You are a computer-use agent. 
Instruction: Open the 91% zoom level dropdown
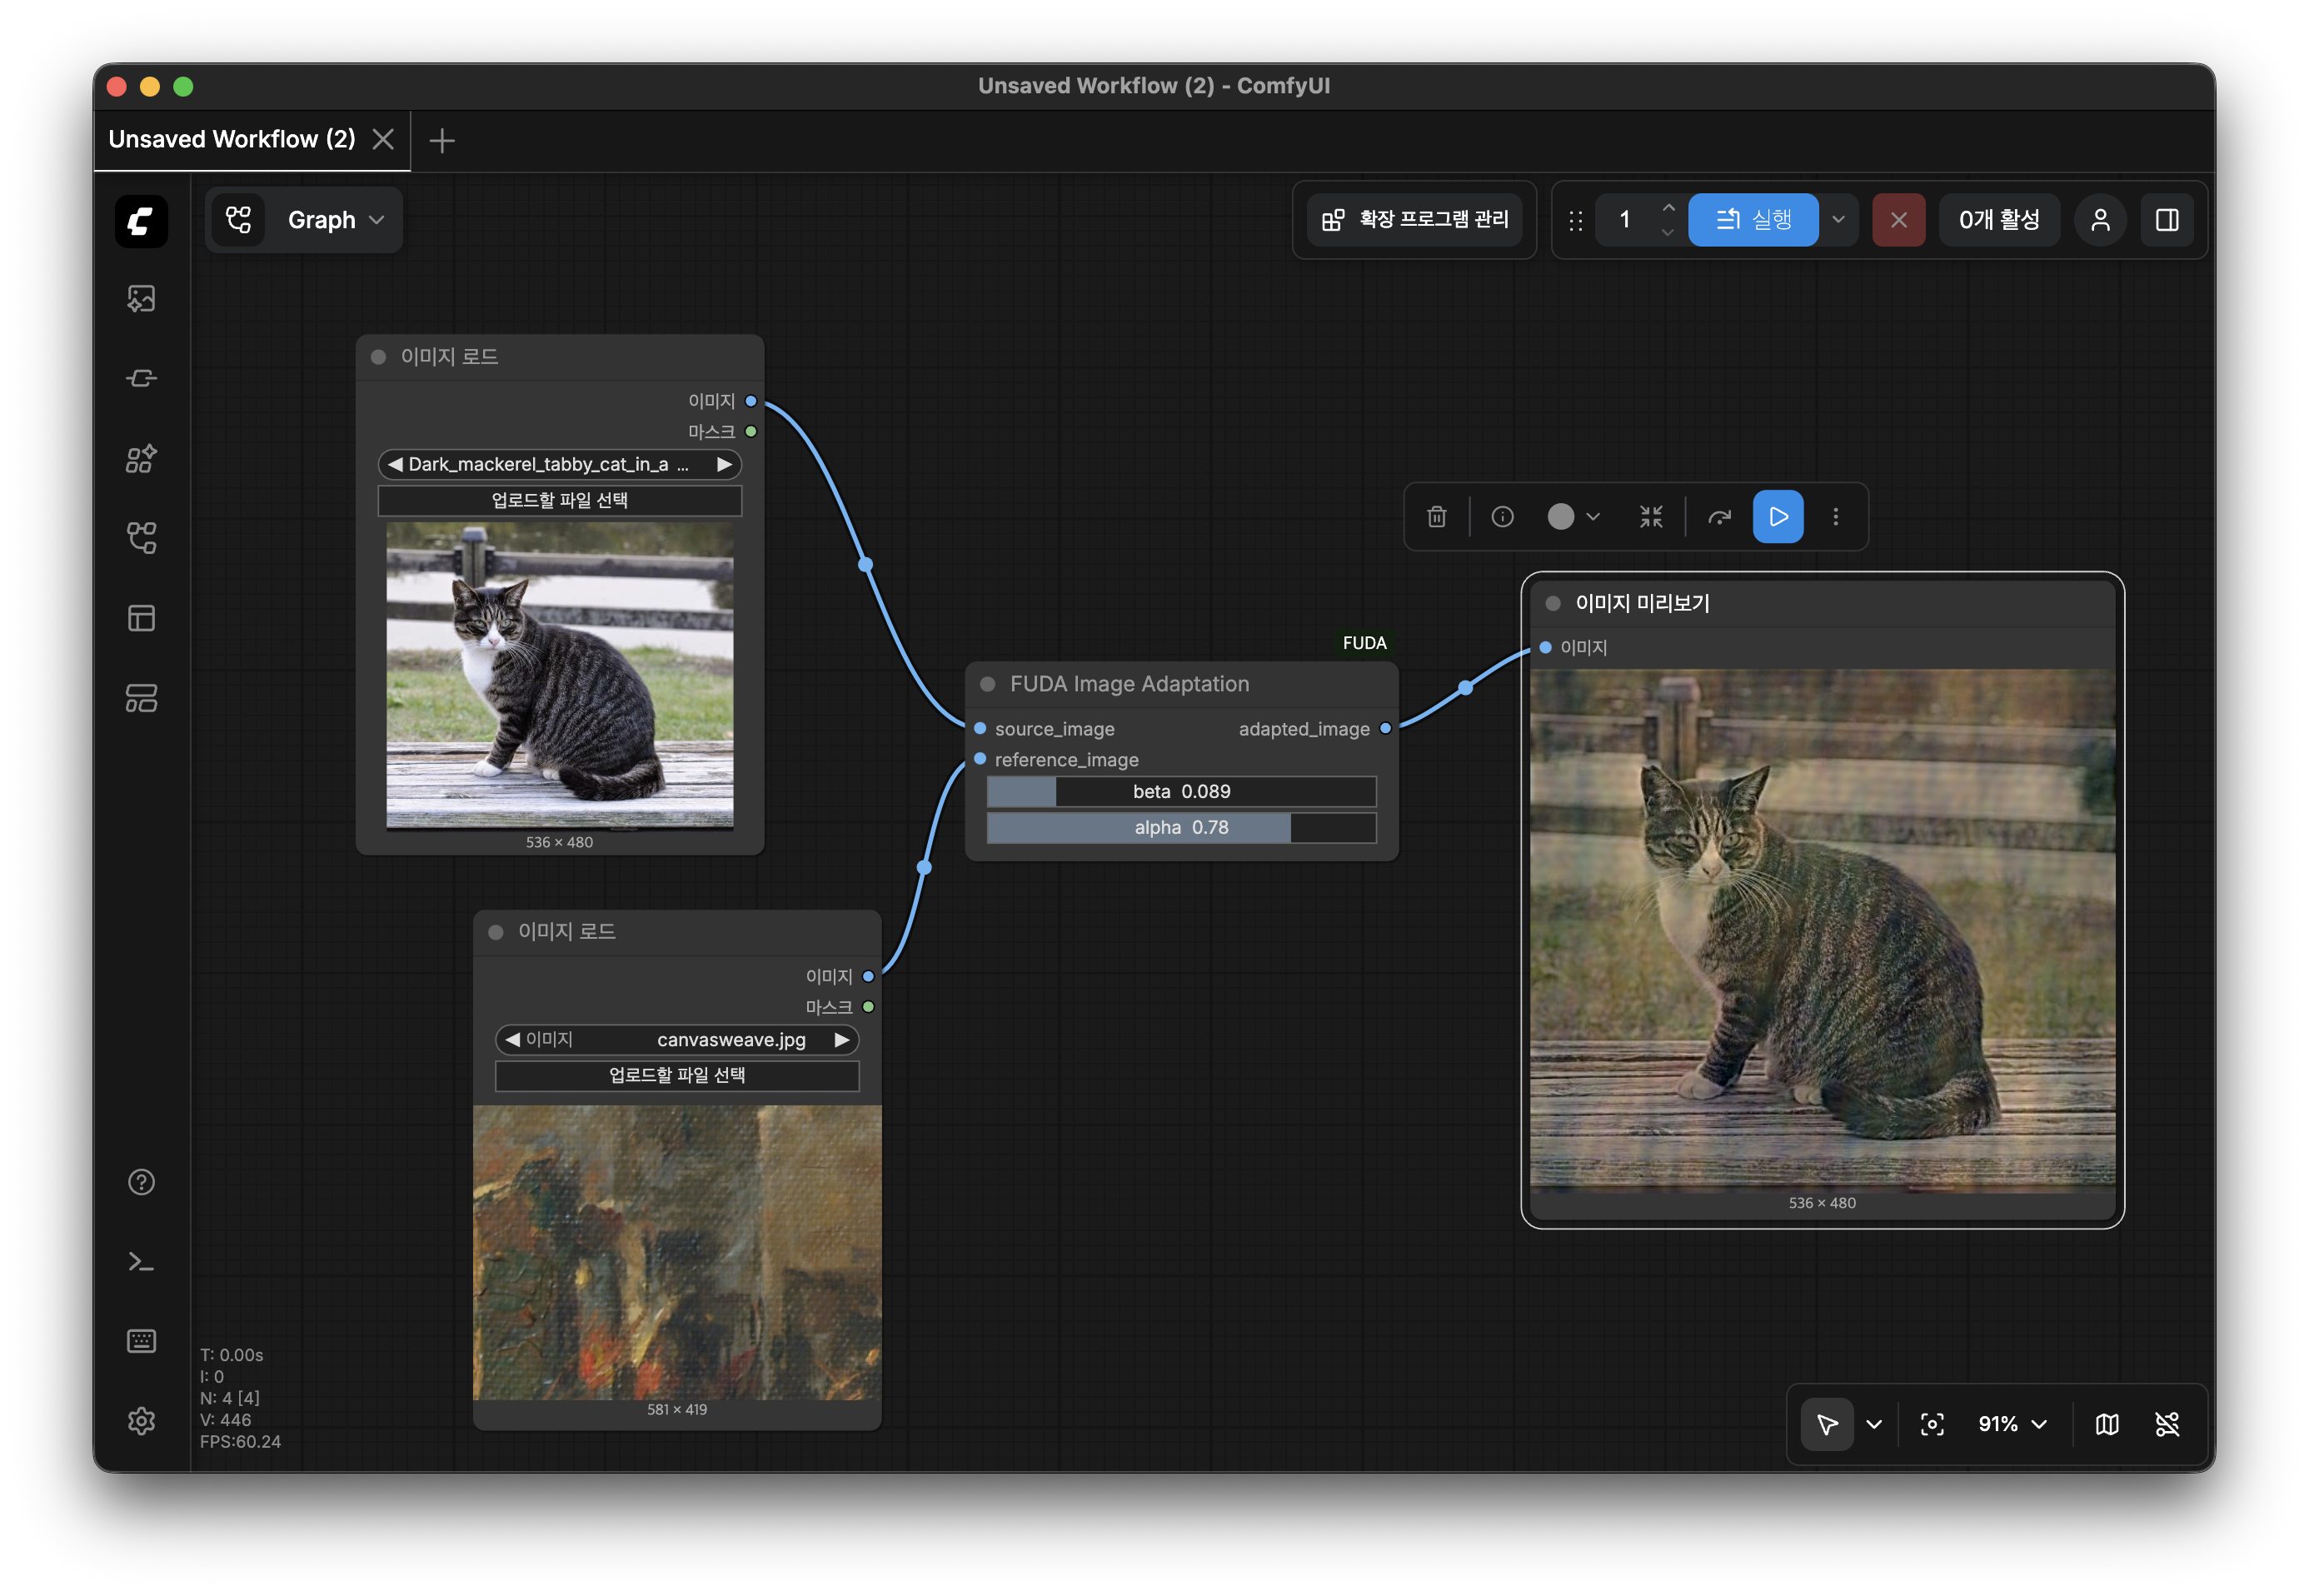2012,1424
